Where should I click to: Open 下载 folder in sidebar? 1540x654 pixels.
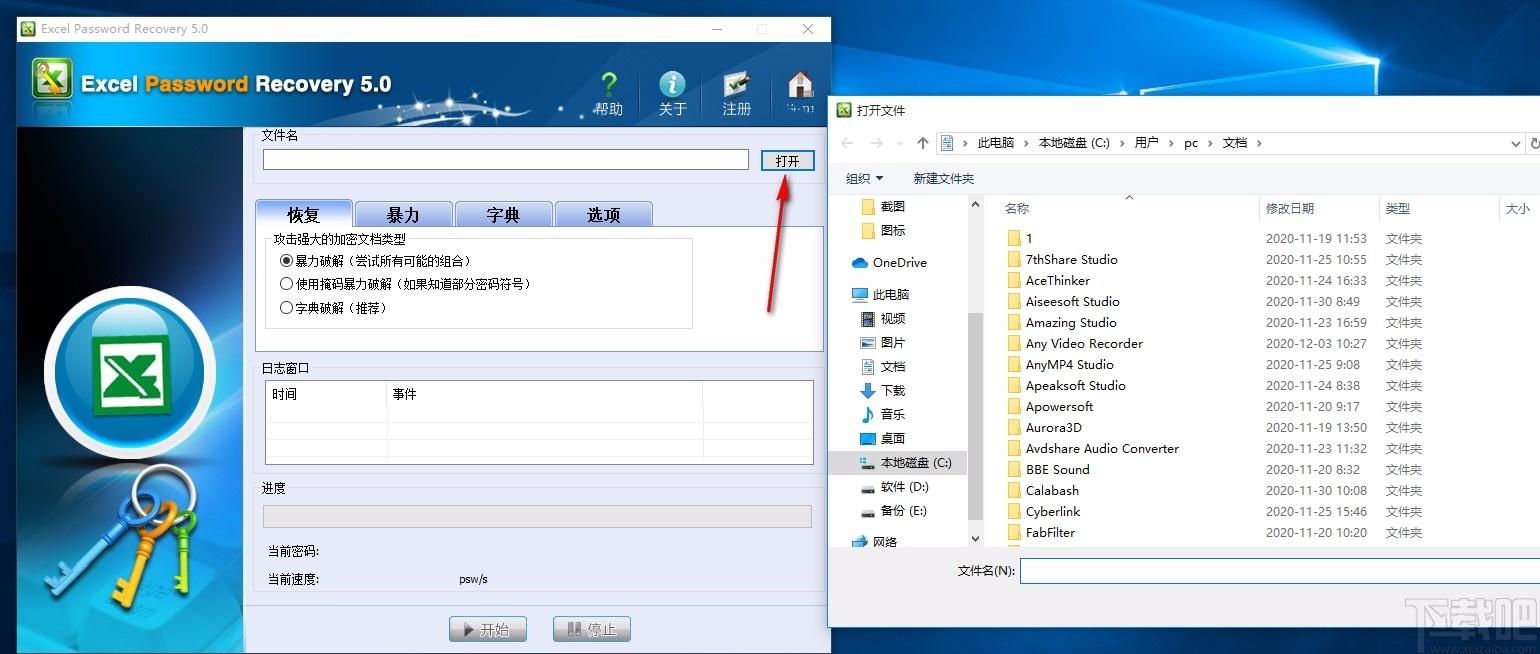883,391
